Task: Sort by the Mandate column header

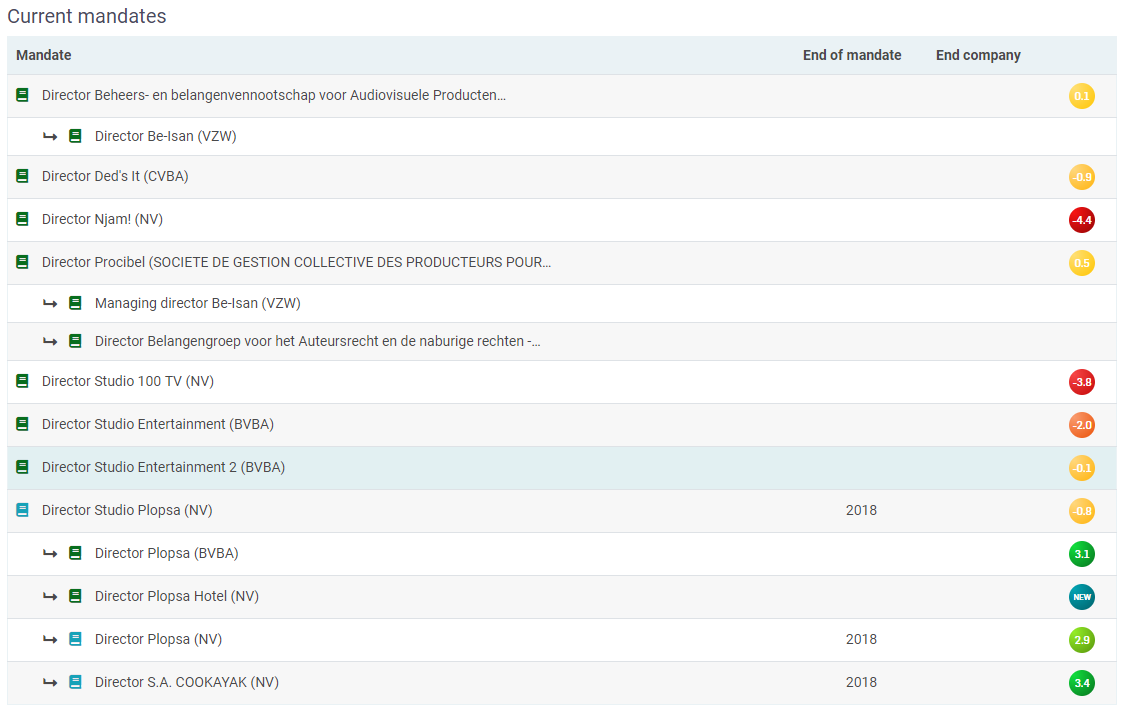Action: (x=44, y=55)
